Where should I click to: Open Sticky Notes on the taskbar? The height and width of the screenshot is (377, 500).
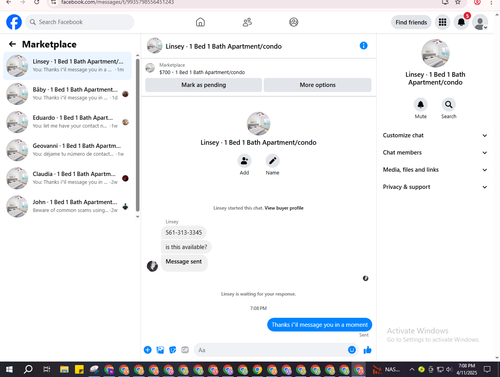tap(79, 369)
